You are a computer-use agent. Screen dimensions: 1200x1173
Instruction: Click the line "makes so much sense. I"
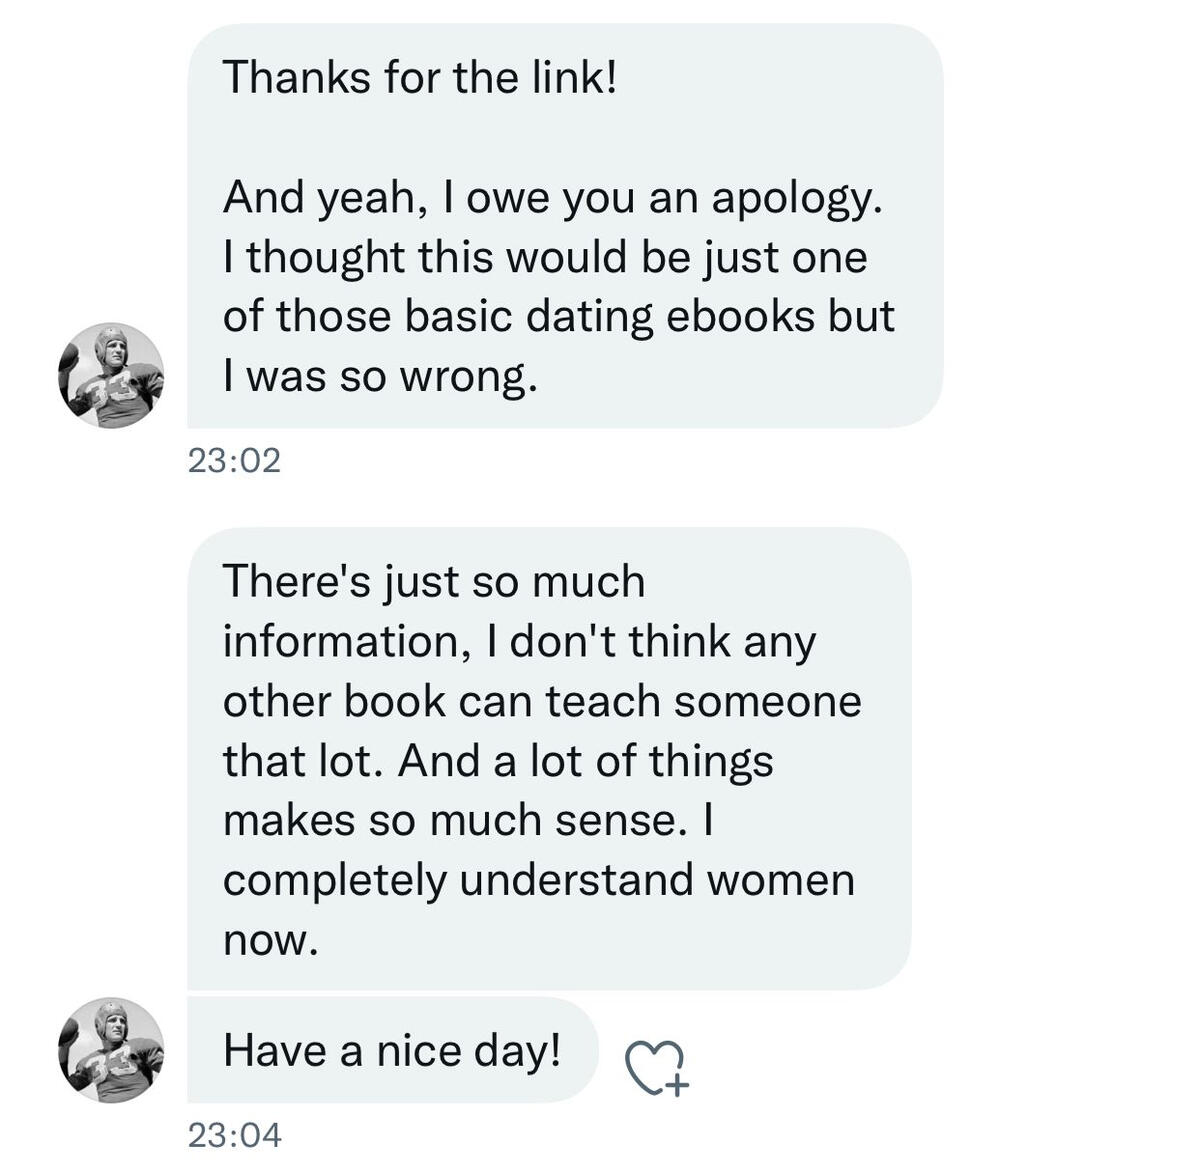[x=468, y=821]
